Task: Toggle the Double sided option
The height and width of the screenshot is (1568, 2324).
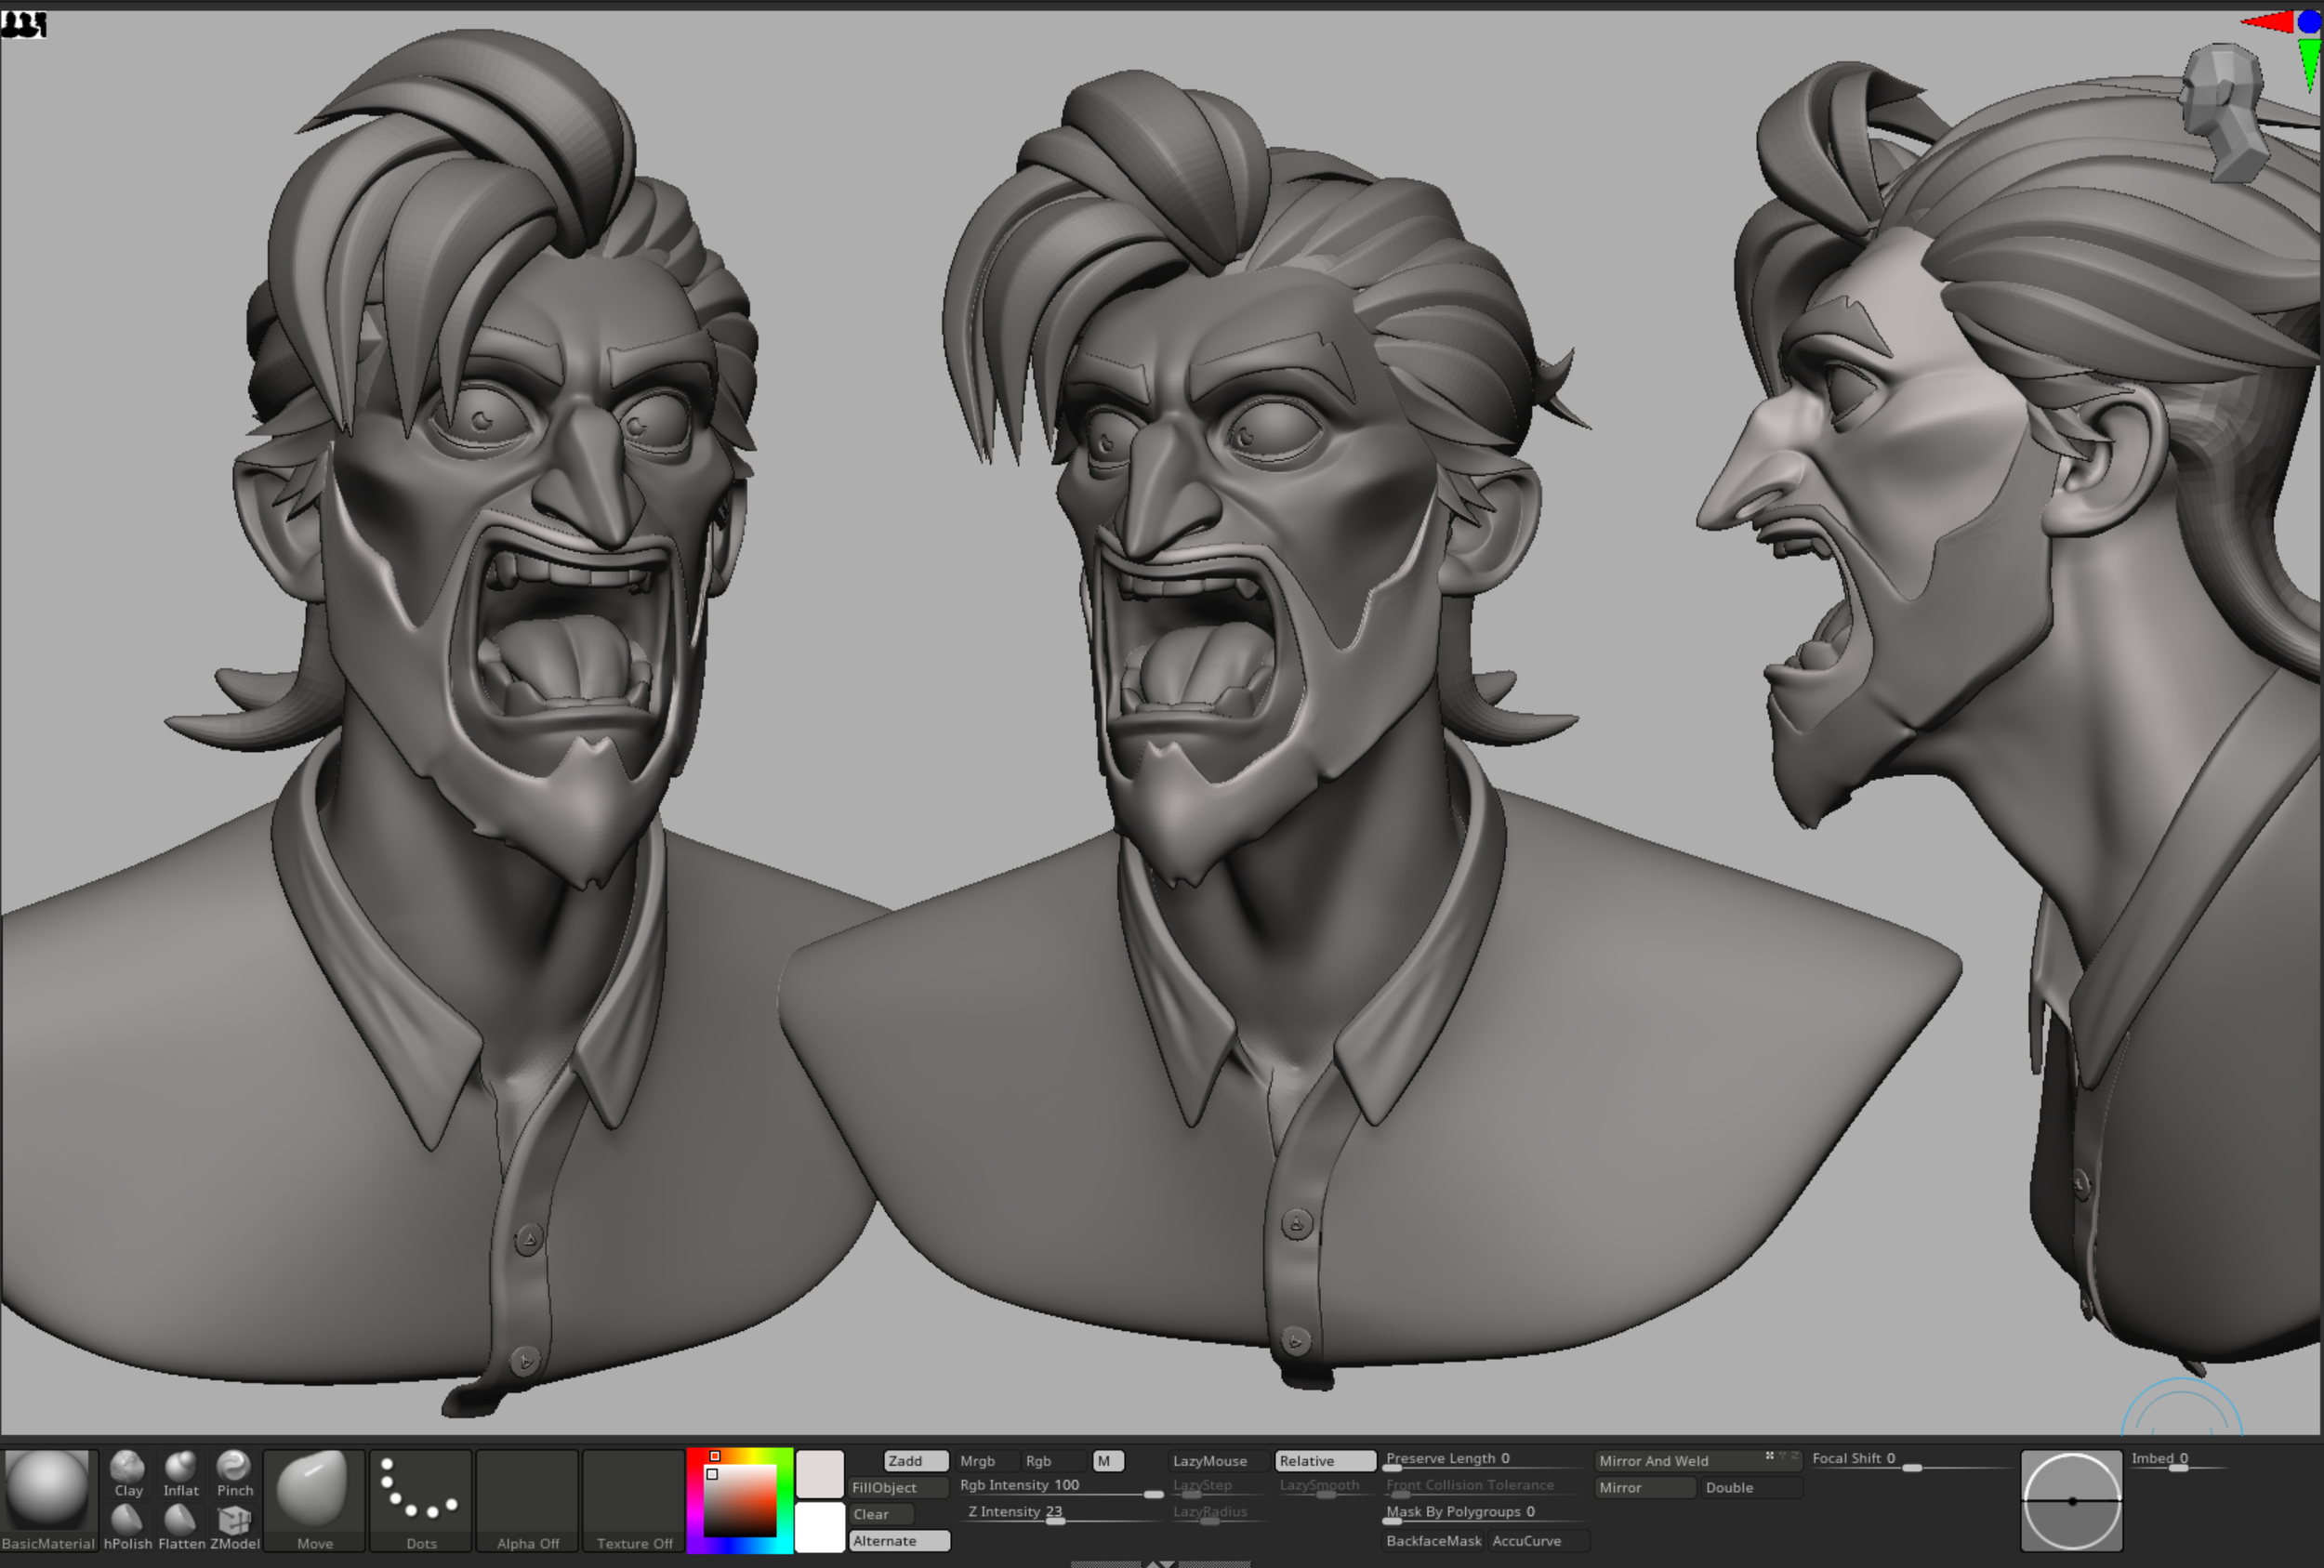Action: (x=1751, y=1488)
